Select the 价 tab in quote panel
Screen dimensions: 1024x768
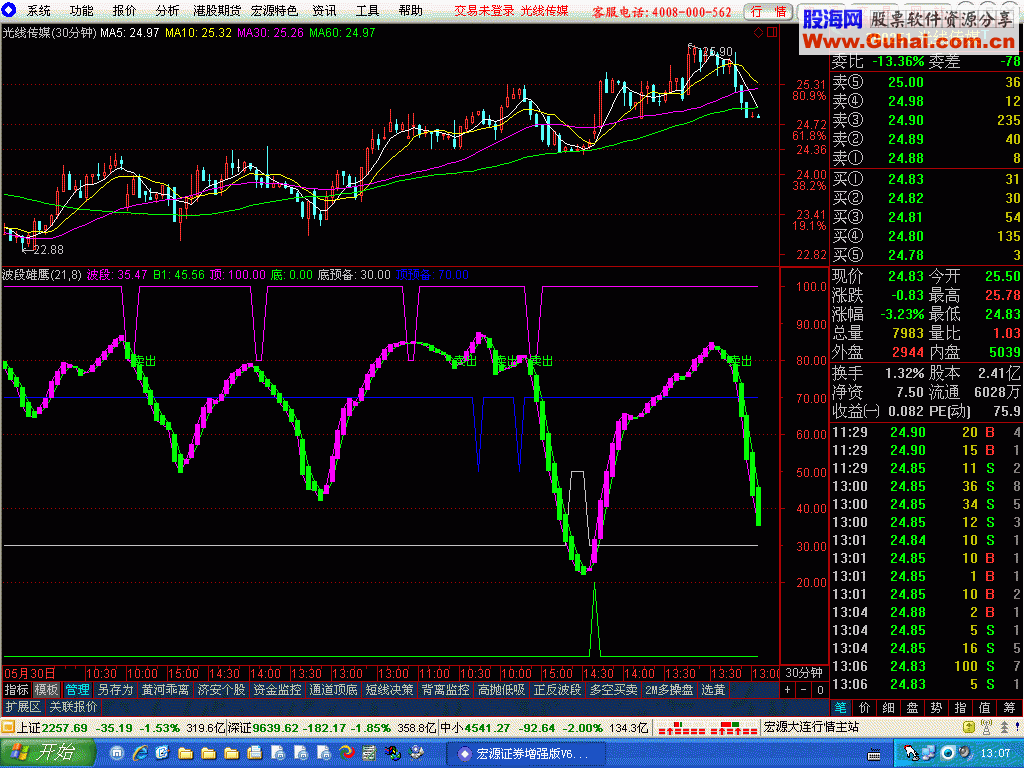point(865,707)
